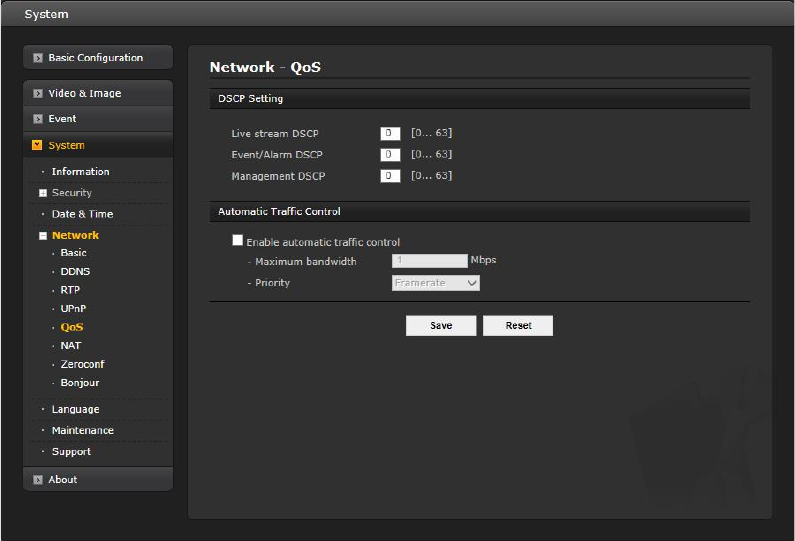Focus the Management DSCP field
This screenshot has width=795, height=541.
tap(390, 176)
